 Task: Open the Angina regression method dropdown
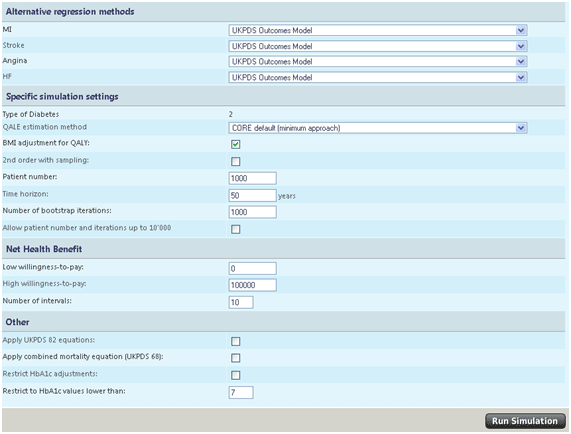[x=378, y=62]
